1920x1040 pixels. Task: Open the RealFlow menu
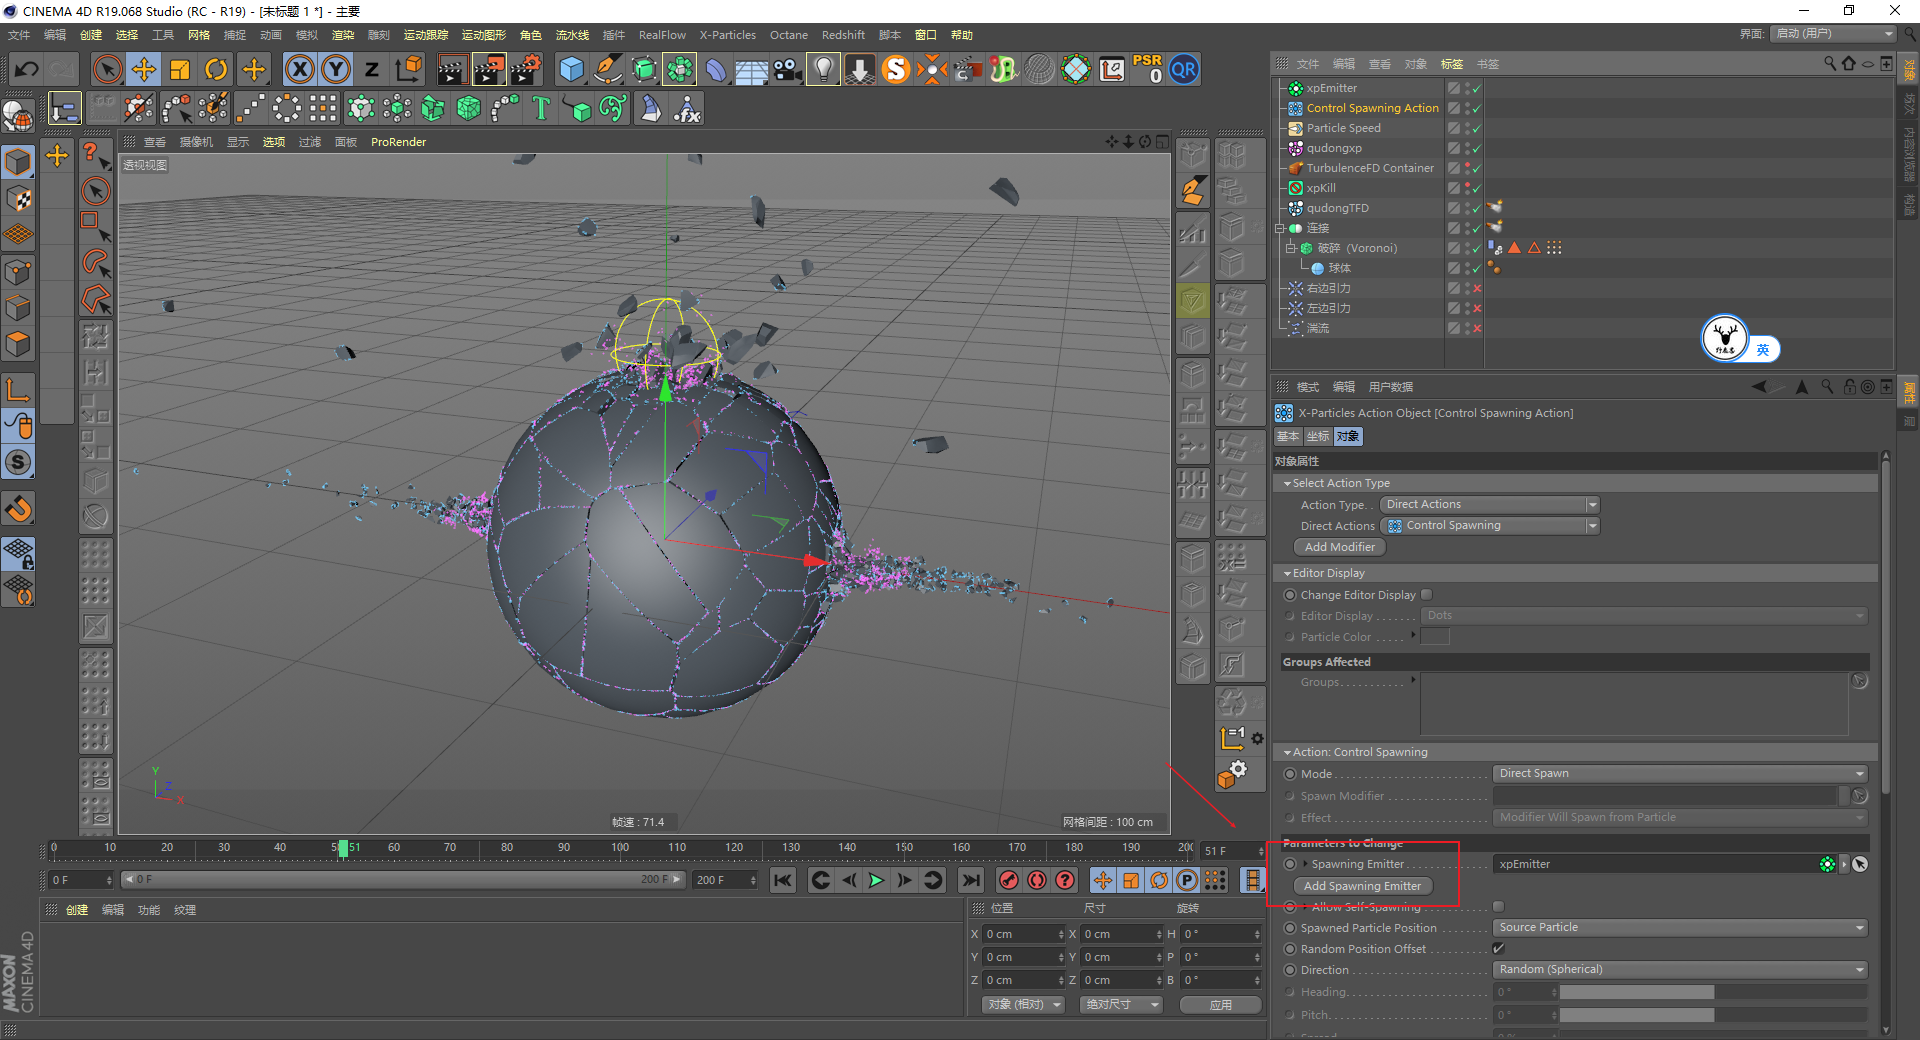(662, 35)
